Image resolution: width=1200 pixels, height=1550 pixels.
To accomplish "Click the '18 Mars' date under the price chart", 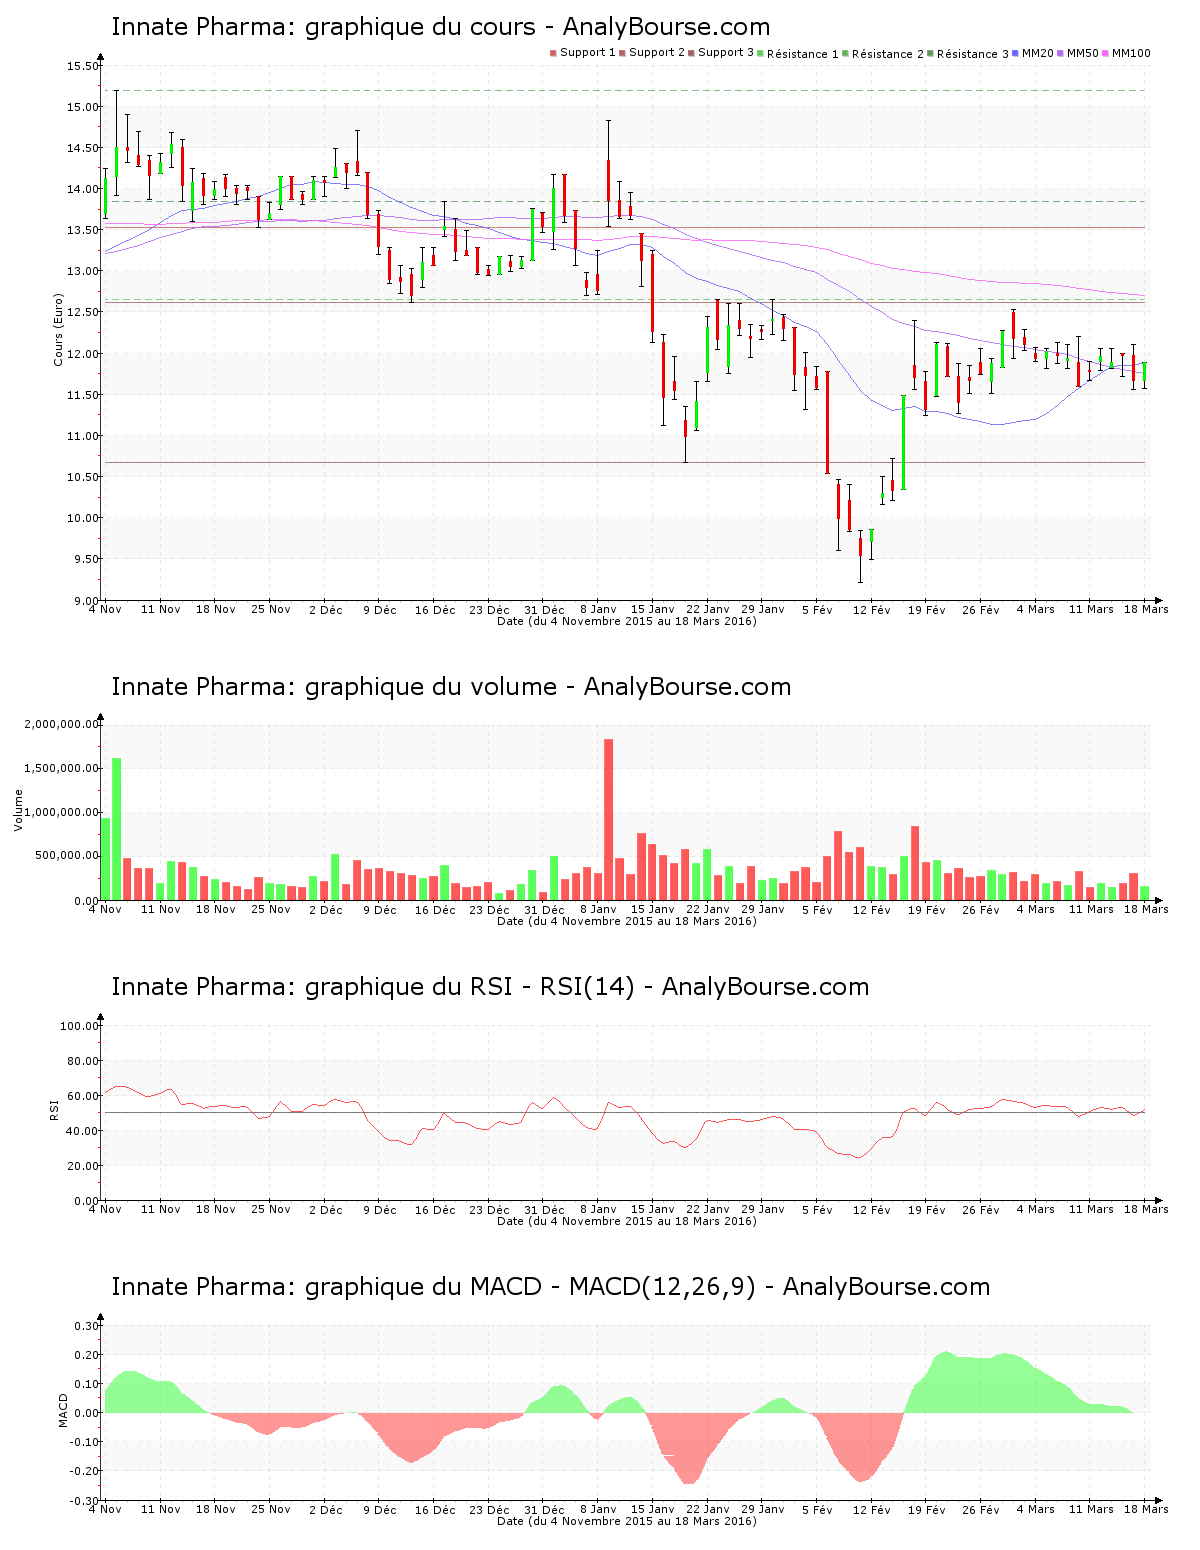I will pos(1146,609).
